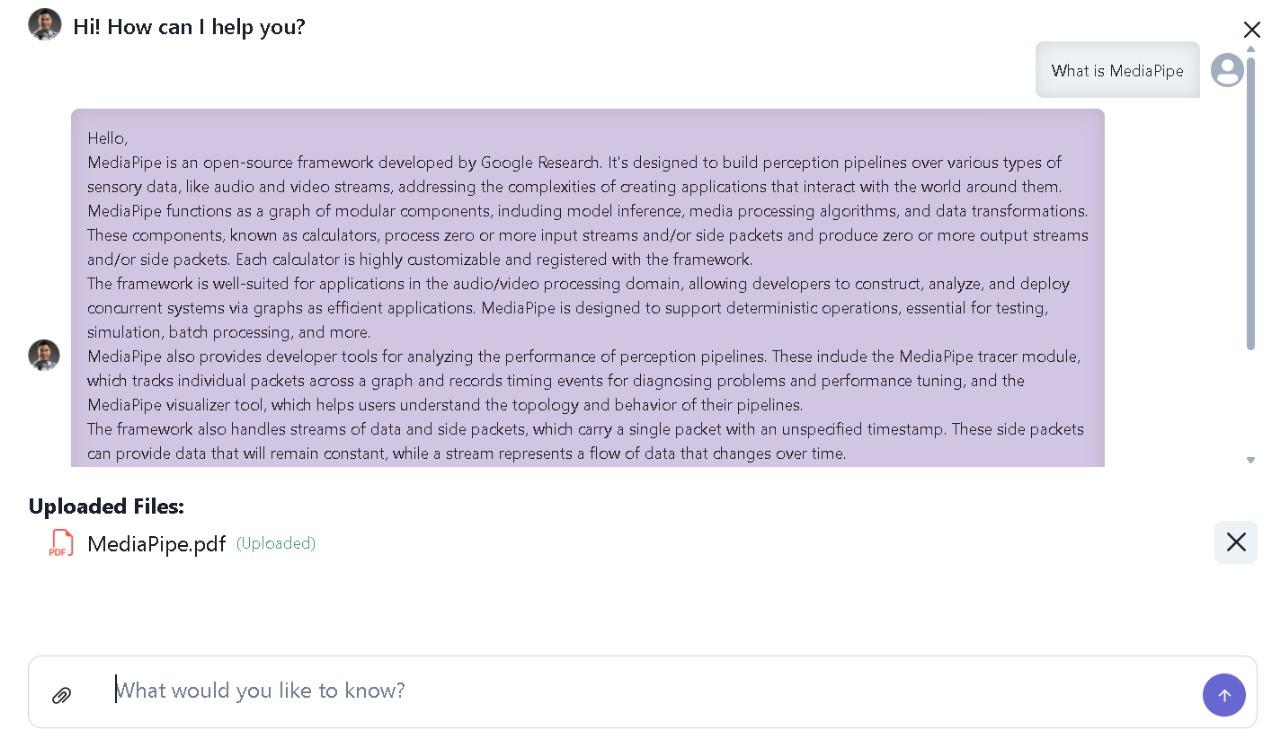
Task: Click the "Hi! How can I help you?" heading
Action: pyautogui.click(x=189, y=27)
